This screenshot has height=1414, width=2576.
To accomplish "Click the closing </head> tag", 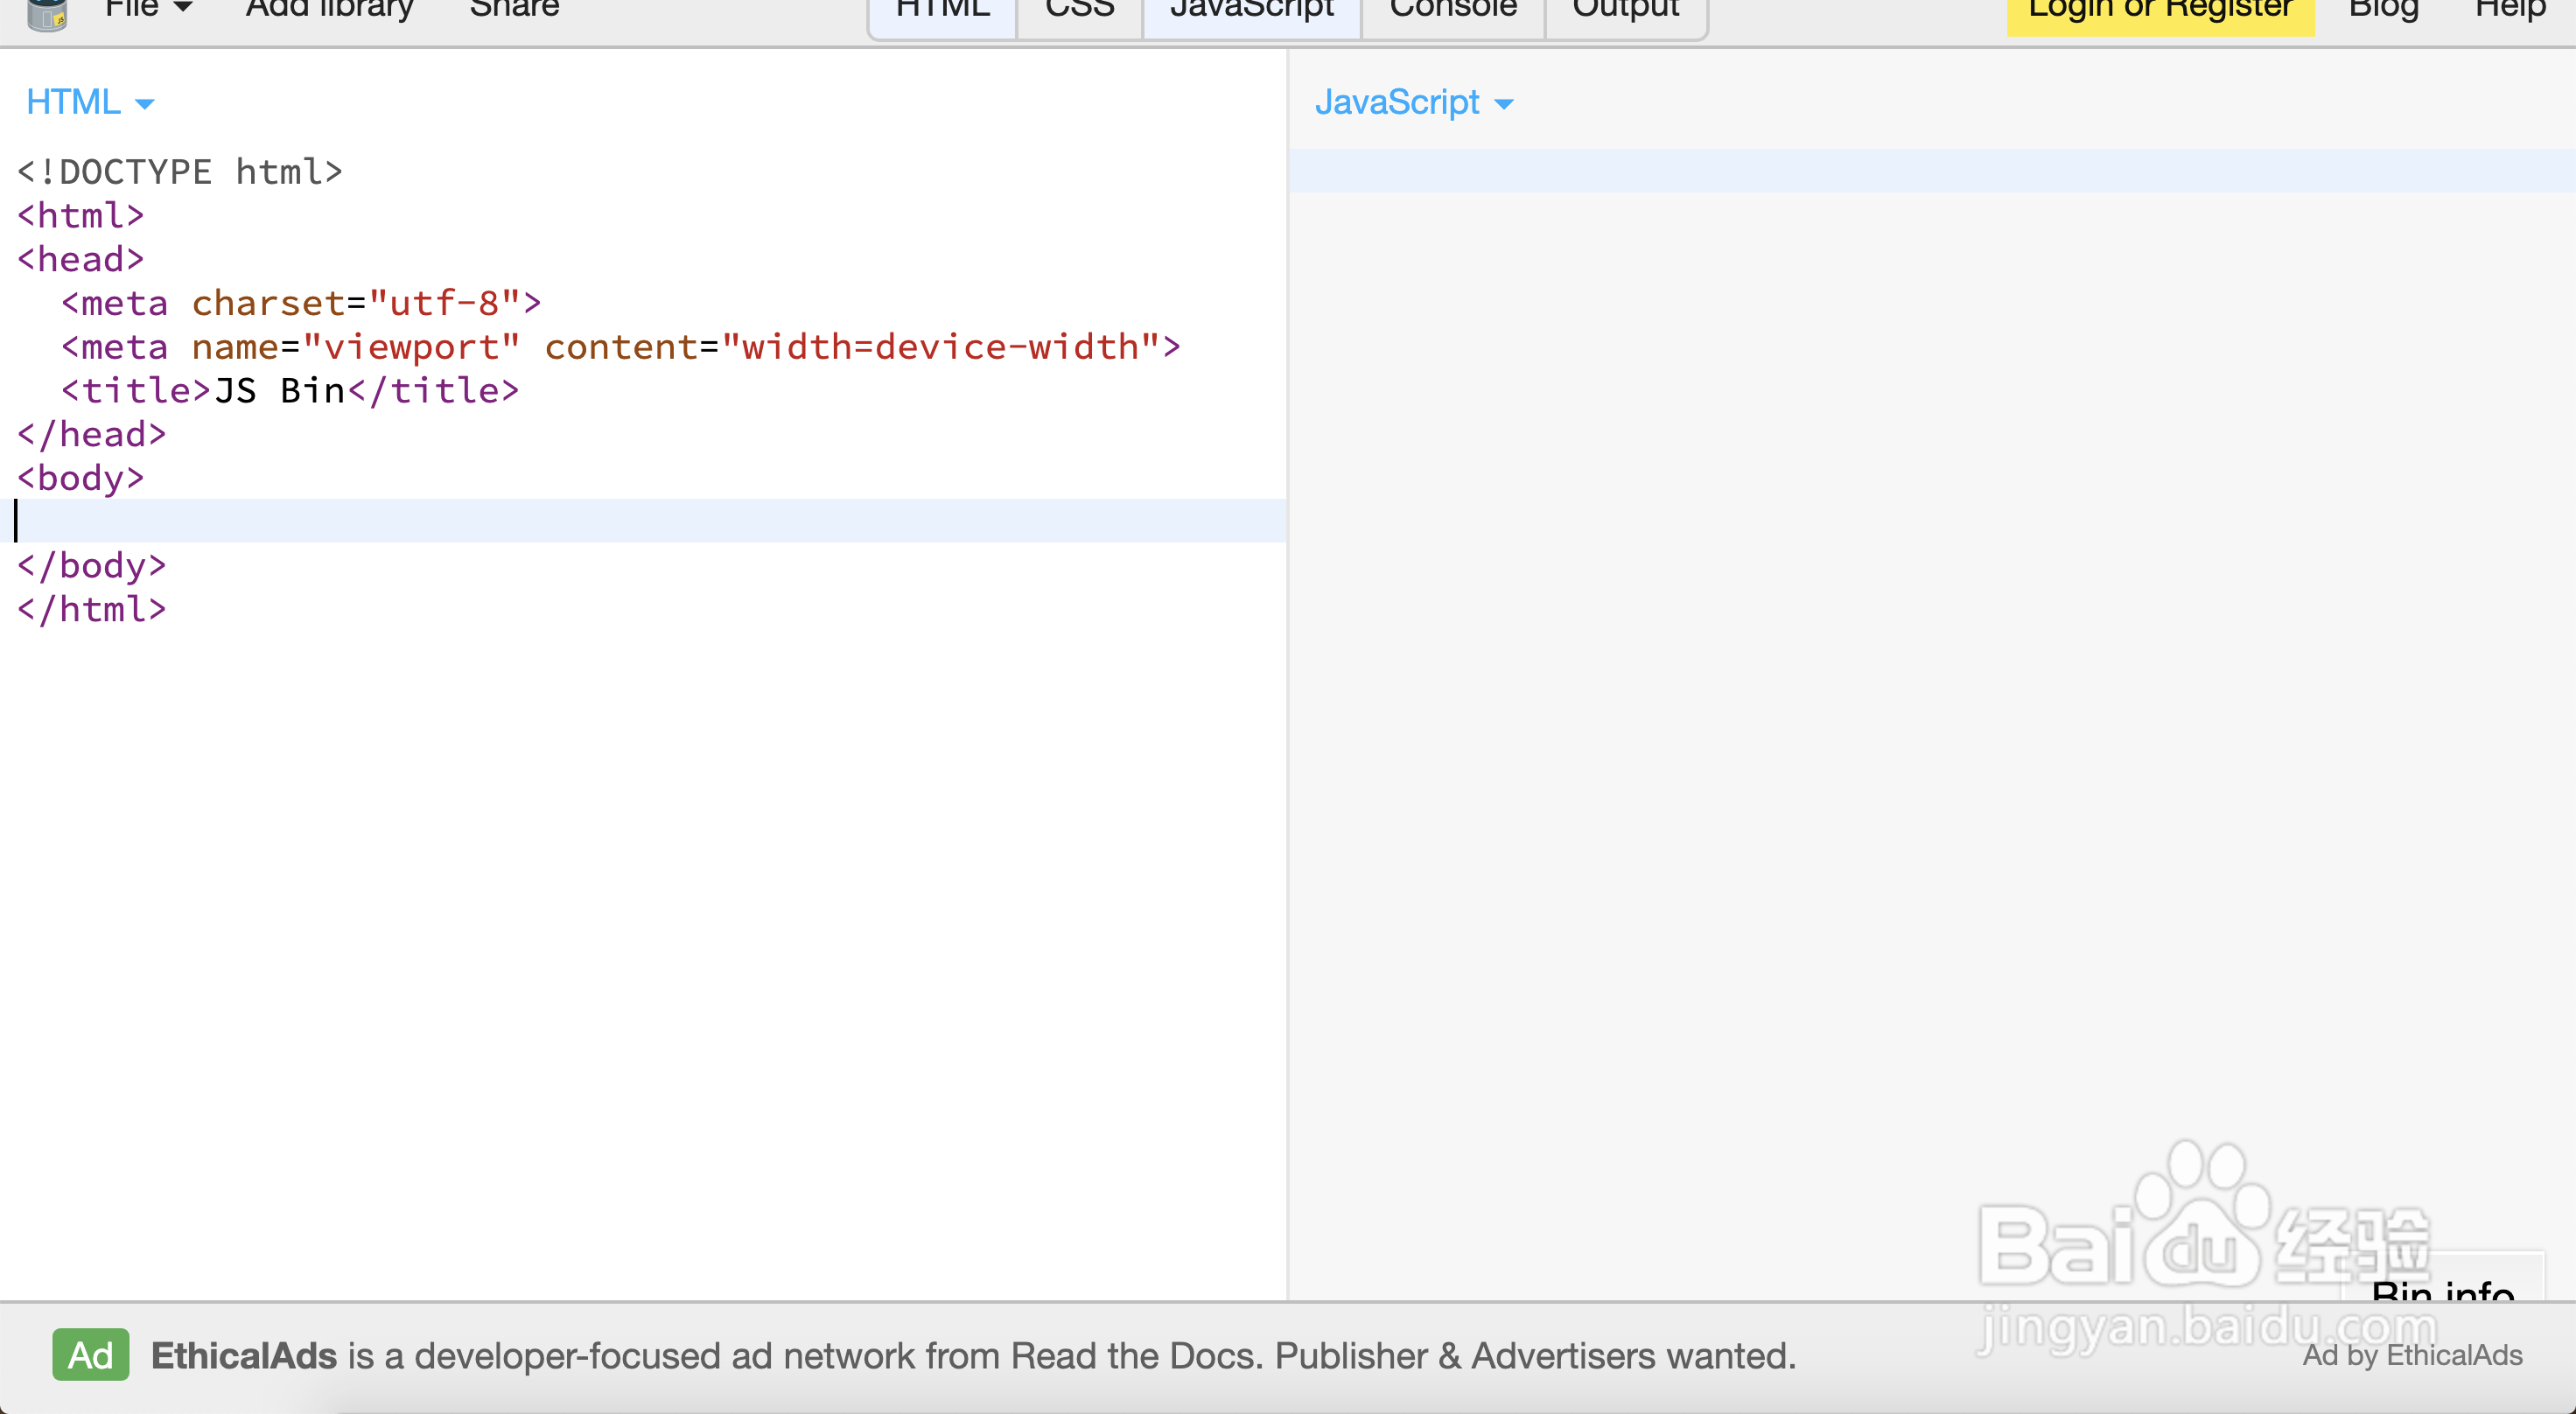I will point(92,435).
